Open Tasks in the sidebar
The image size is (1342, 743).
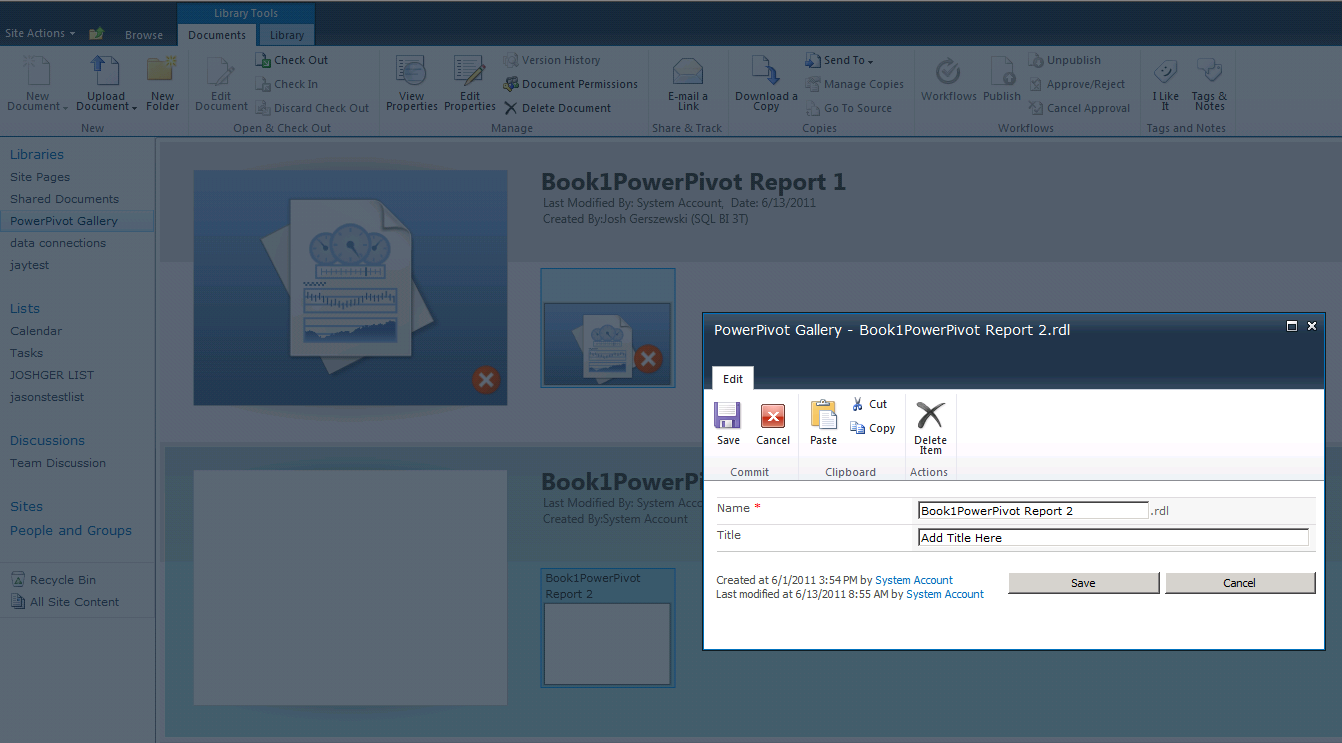27,353
